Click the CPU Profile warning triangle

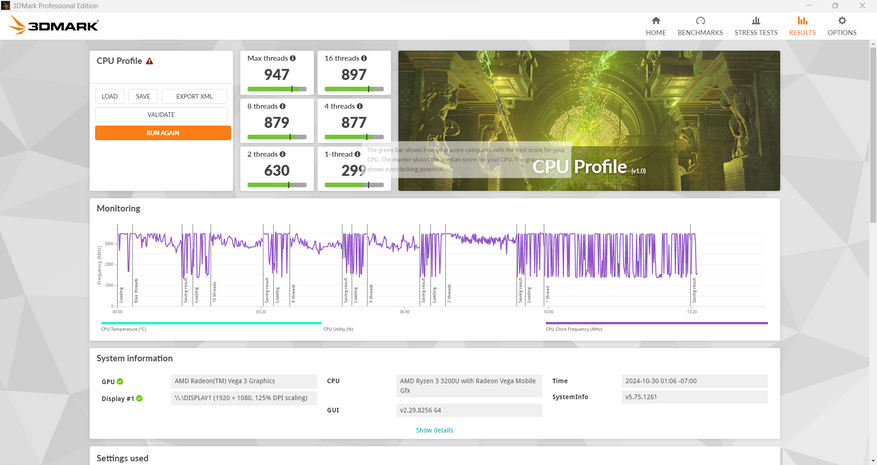point(149,61)
